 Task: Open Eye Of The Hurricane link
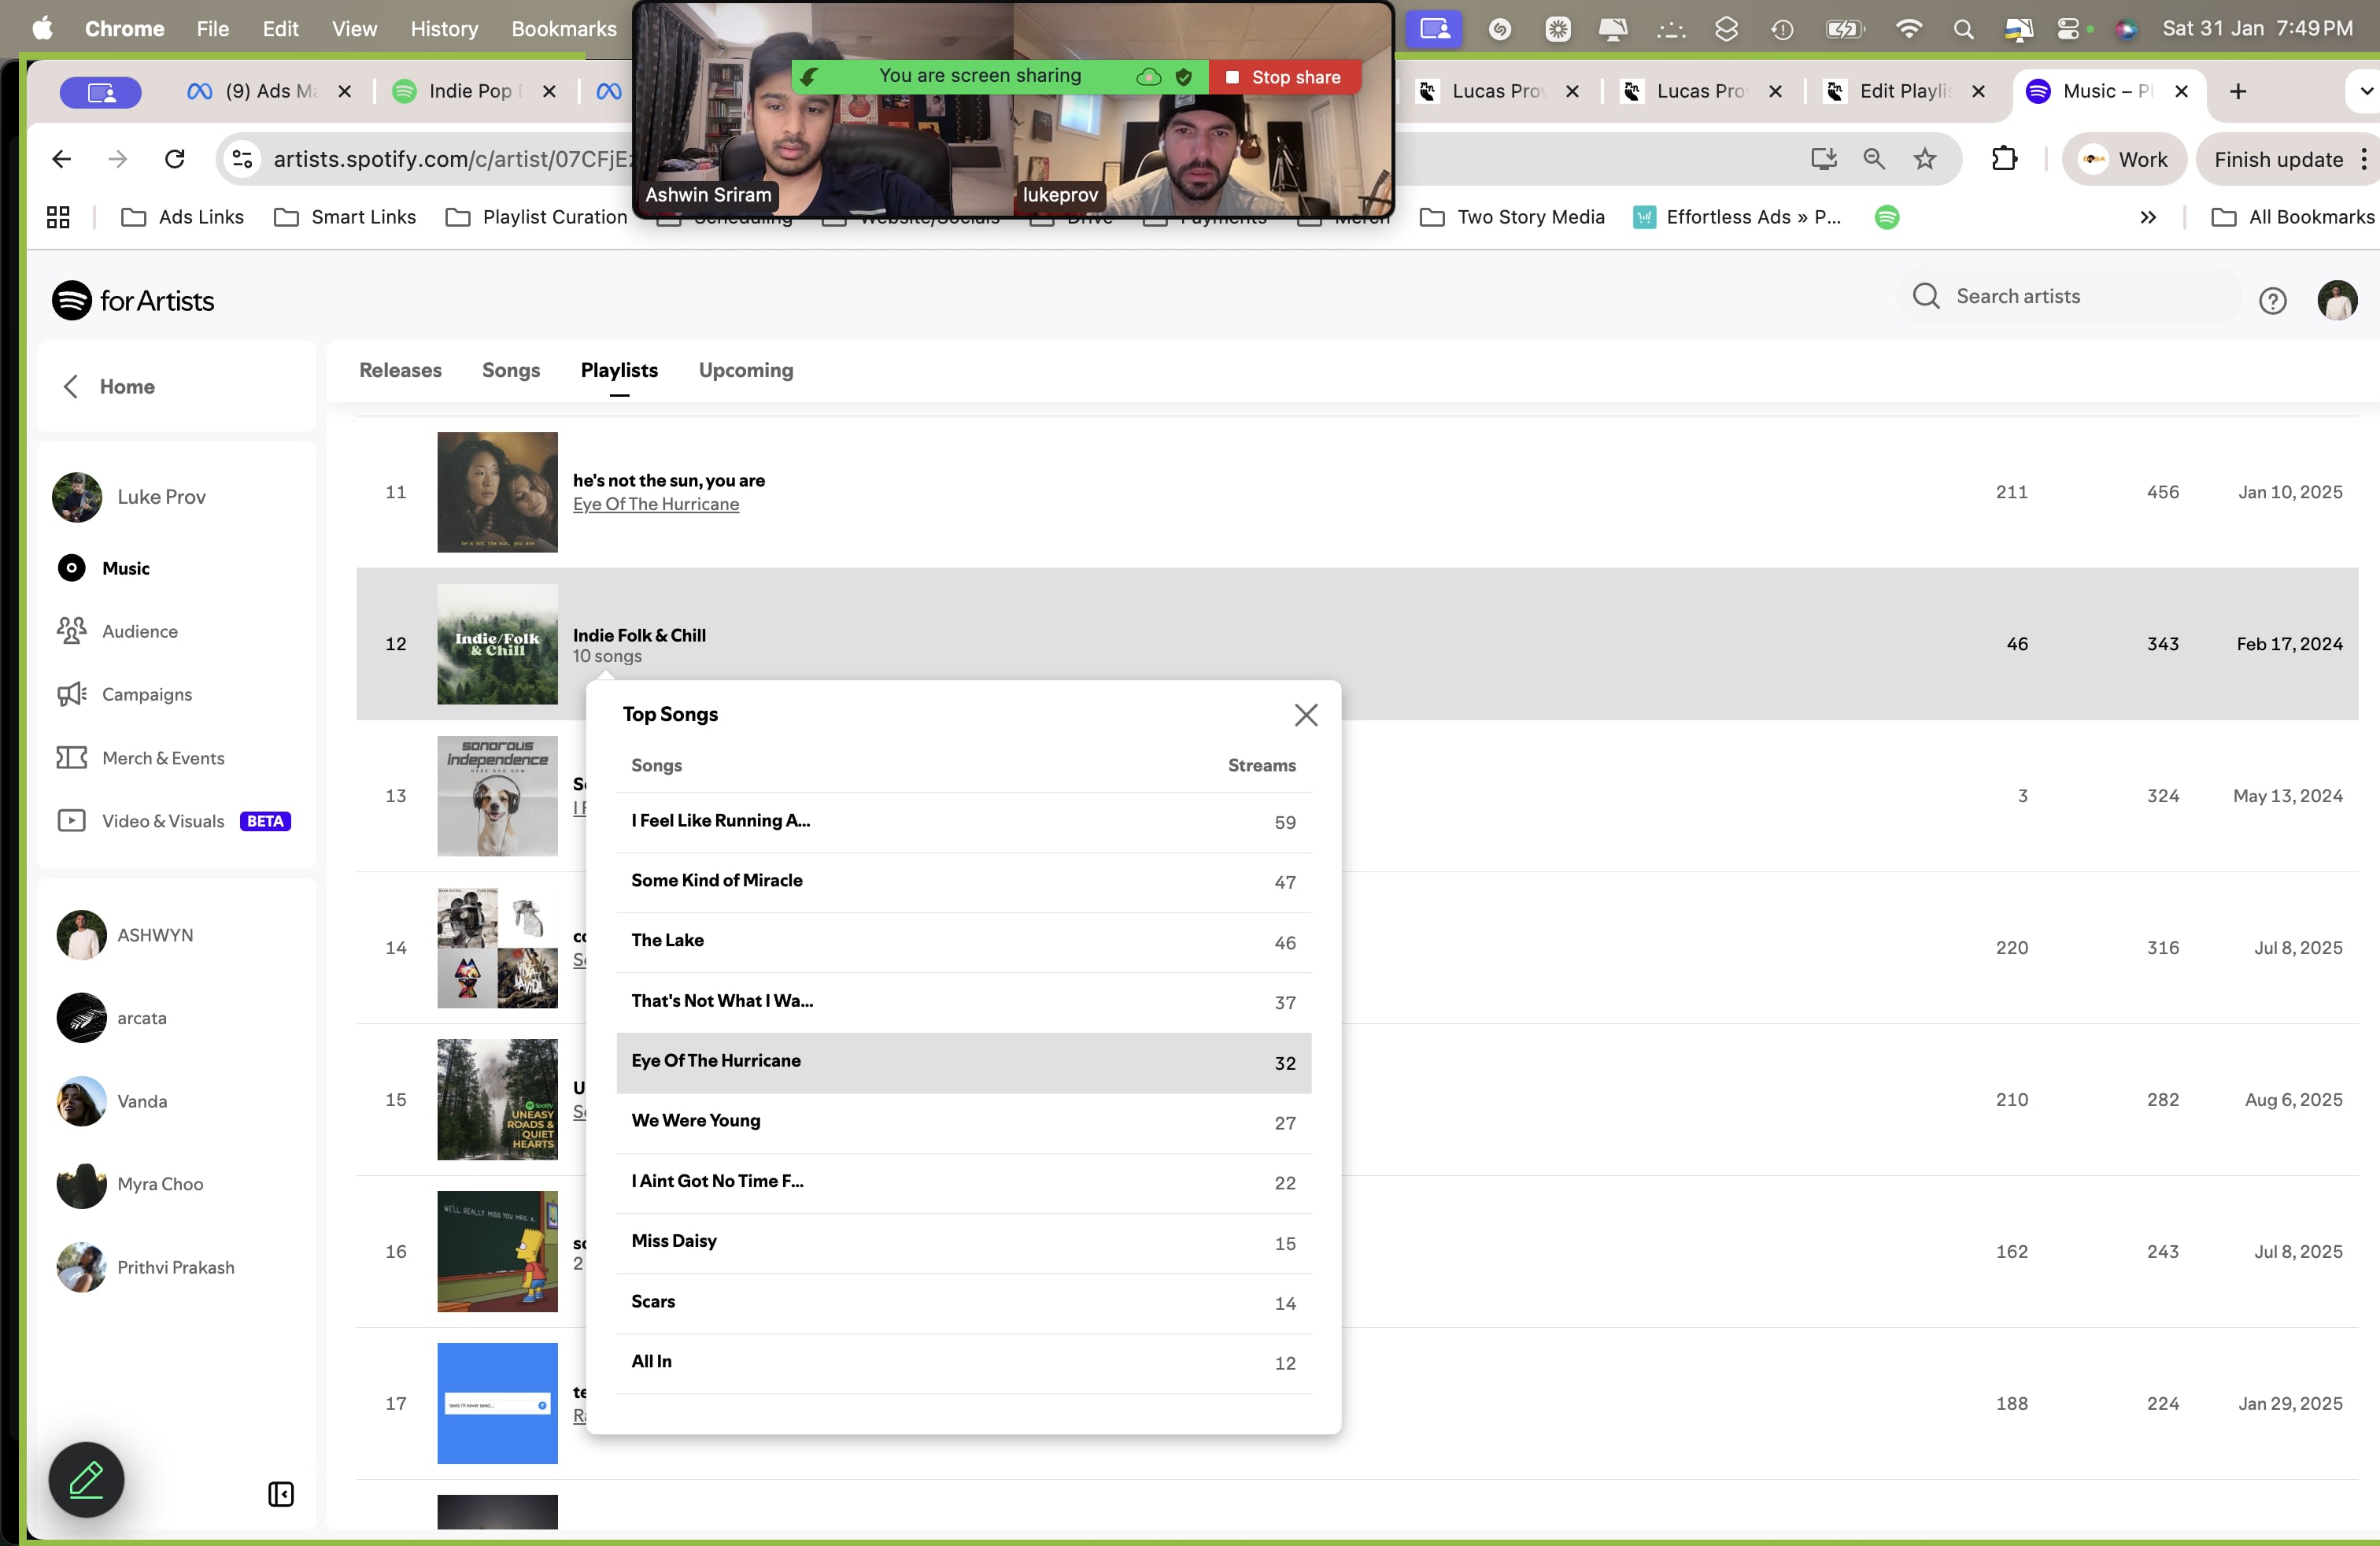pos(655,504)
